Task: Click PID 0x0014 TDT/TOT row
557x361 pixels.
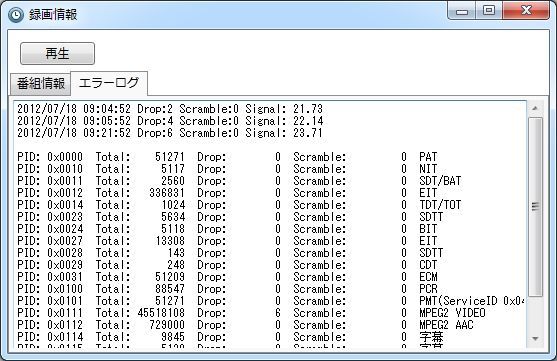Action: (239, 205)
